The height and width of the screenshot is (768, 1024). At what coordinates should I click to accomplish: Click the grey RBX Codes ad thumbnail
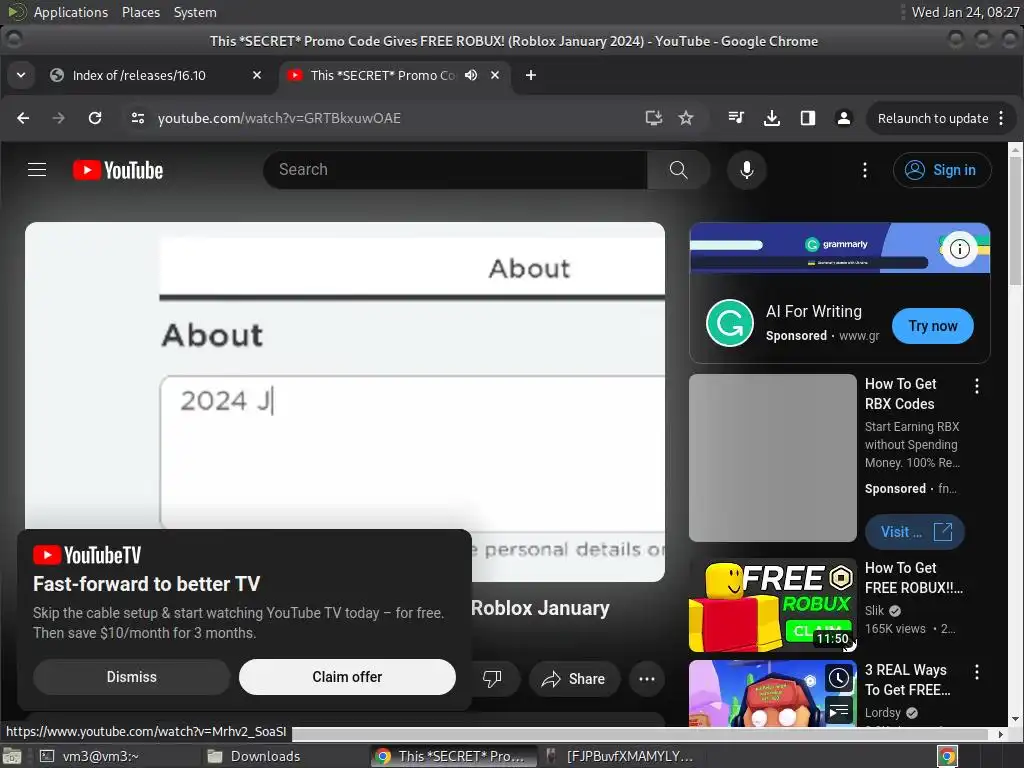773,458
